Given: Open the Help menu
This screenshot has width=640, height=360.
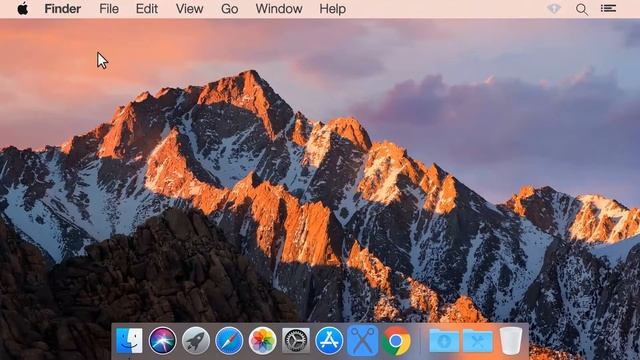Looking at the screenshot, I should tap(332, 9).
